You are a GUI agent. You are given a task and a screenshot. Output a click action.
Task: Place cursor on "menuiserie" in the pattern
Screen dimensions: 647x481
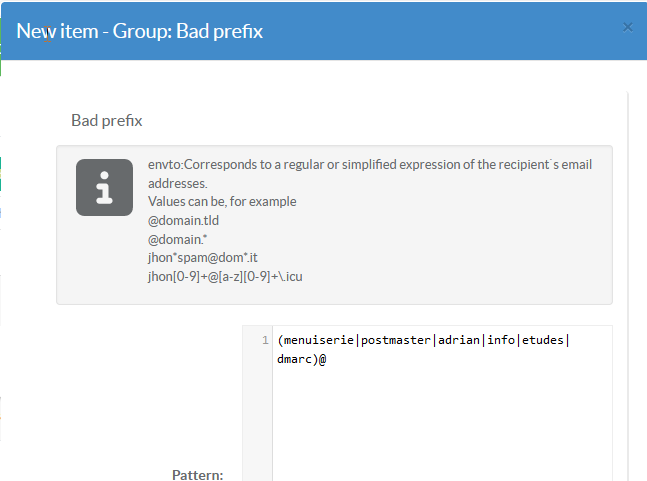click(321, 340)
